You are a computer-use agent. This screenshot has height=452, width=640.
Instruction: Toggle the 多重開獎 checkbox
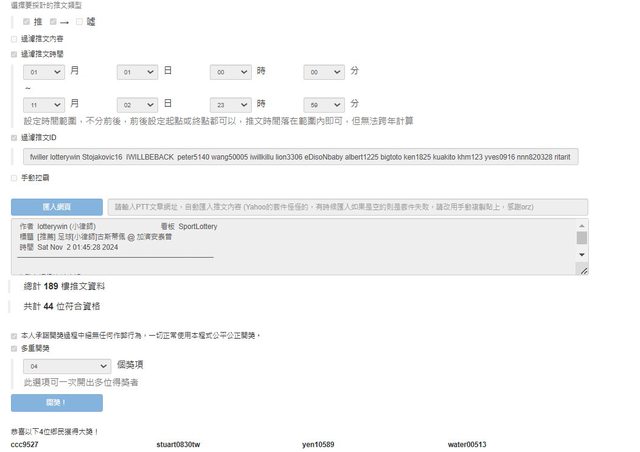tap(14, 349)
